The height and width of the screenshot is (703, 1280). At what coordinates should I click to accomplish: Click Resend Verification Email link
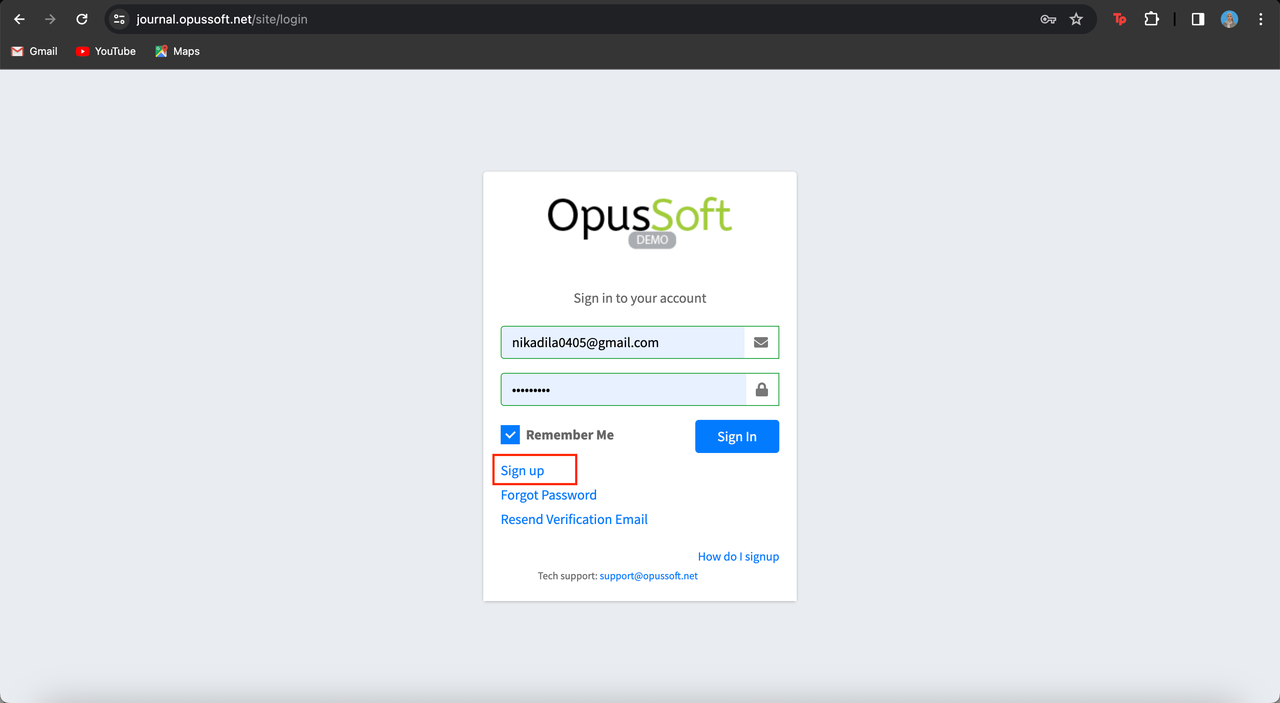pyautogui.click(x=574, y=519)
